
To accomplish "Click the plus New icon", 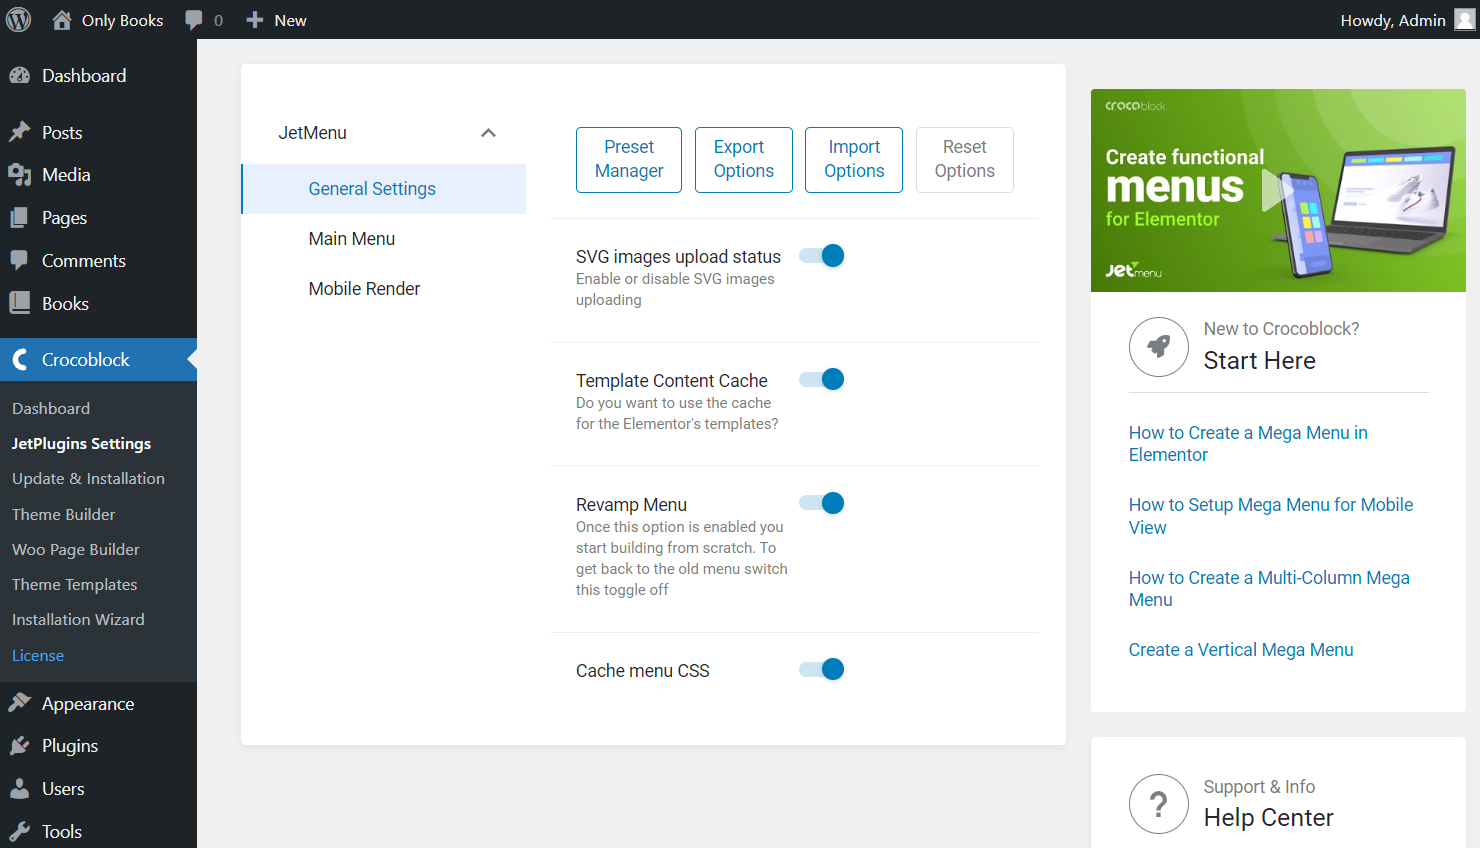I will coord(255,20).
